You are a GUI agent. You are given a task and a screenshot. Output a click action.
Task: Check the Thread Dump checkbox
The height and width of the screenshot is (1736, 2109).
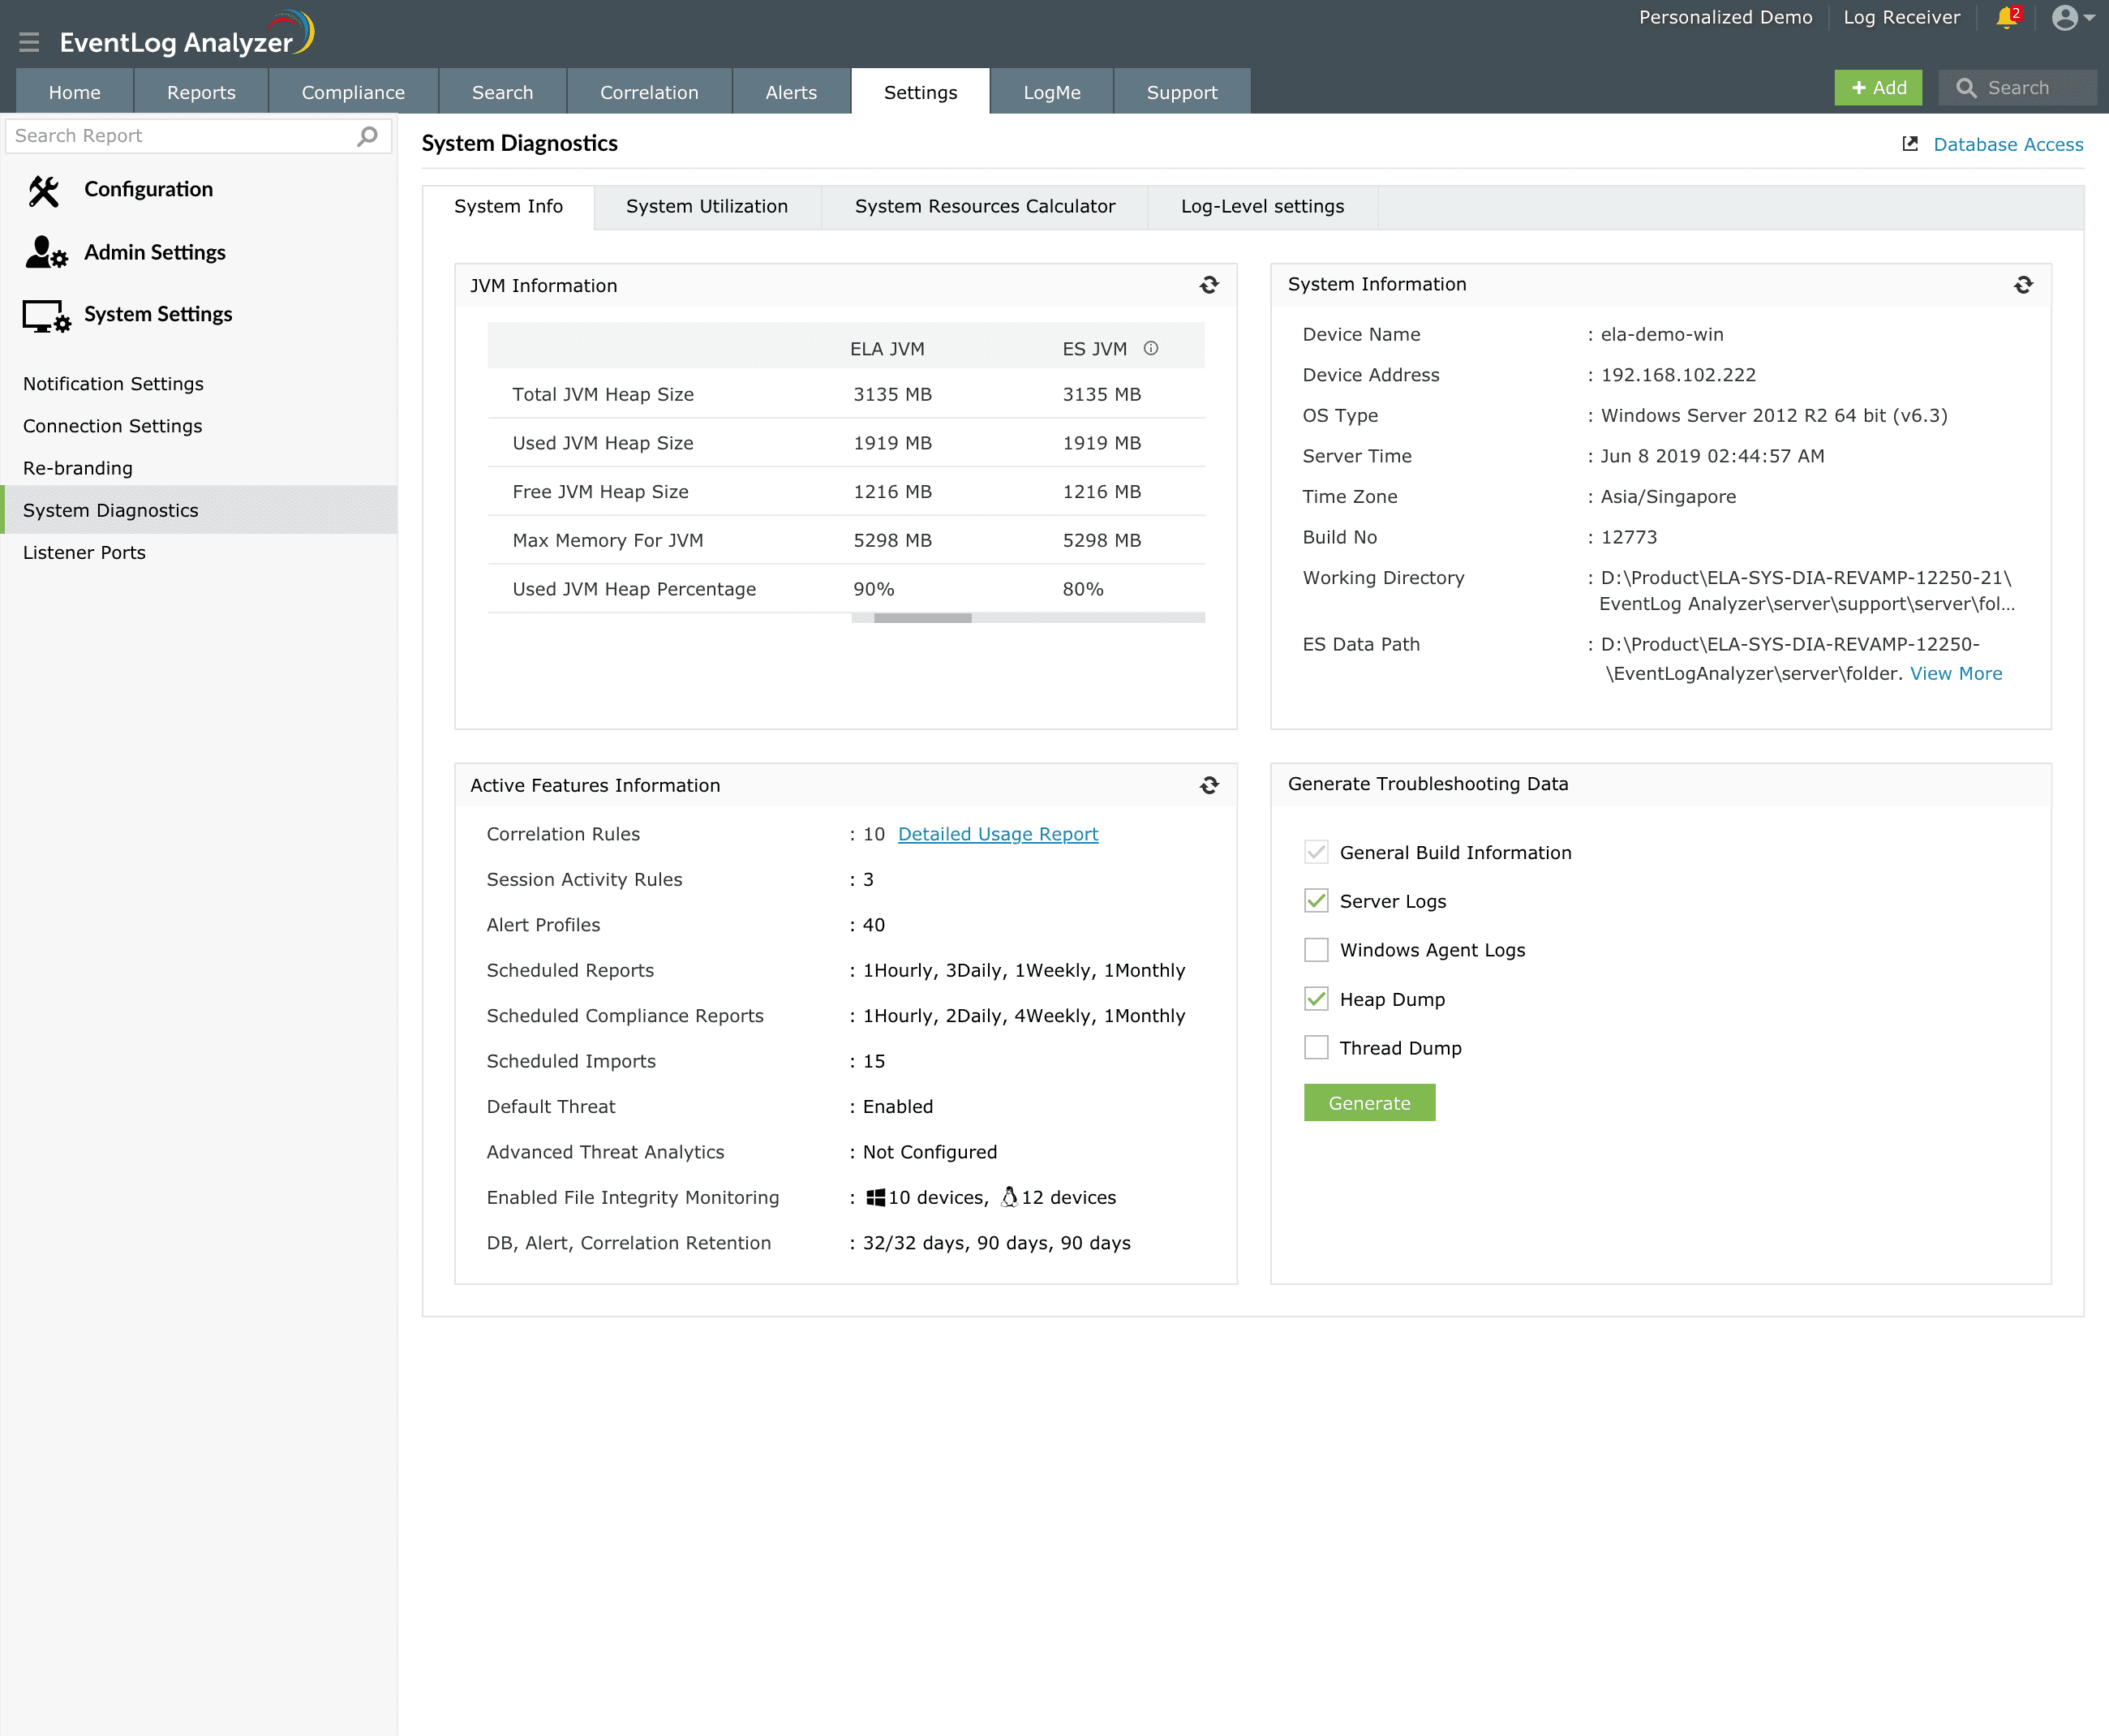pos(1316,1048)
